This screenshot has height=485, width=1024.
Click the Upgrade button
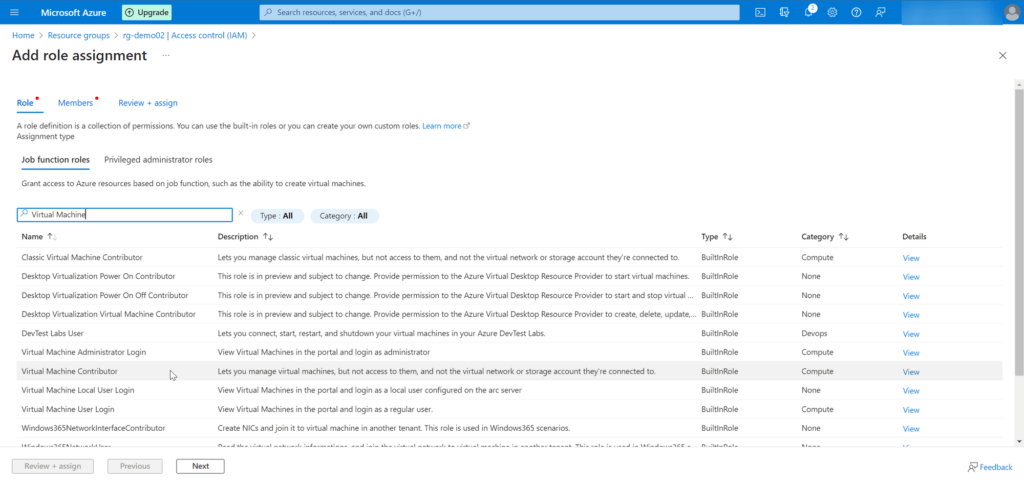[147, 12]
